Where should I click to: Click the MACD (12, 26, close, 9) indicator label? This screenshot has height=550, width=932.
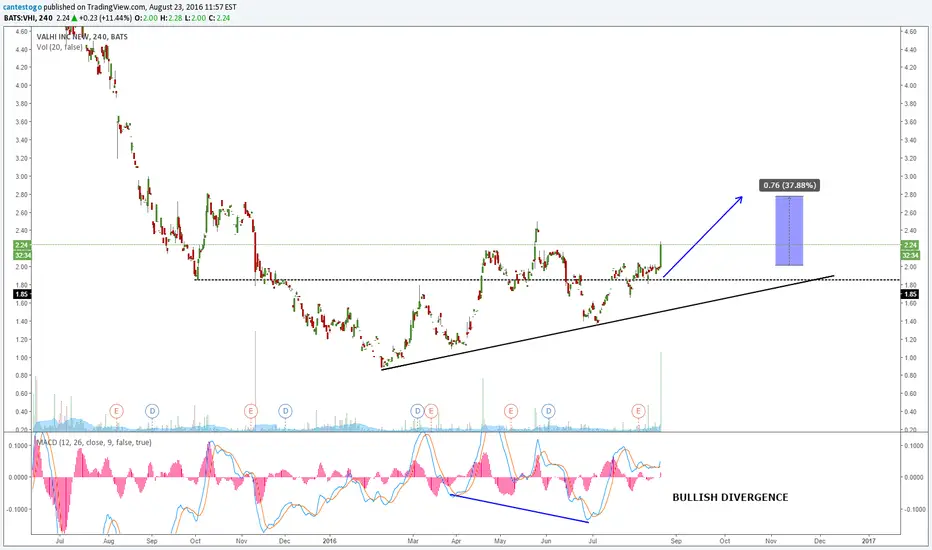click(94, 442)
